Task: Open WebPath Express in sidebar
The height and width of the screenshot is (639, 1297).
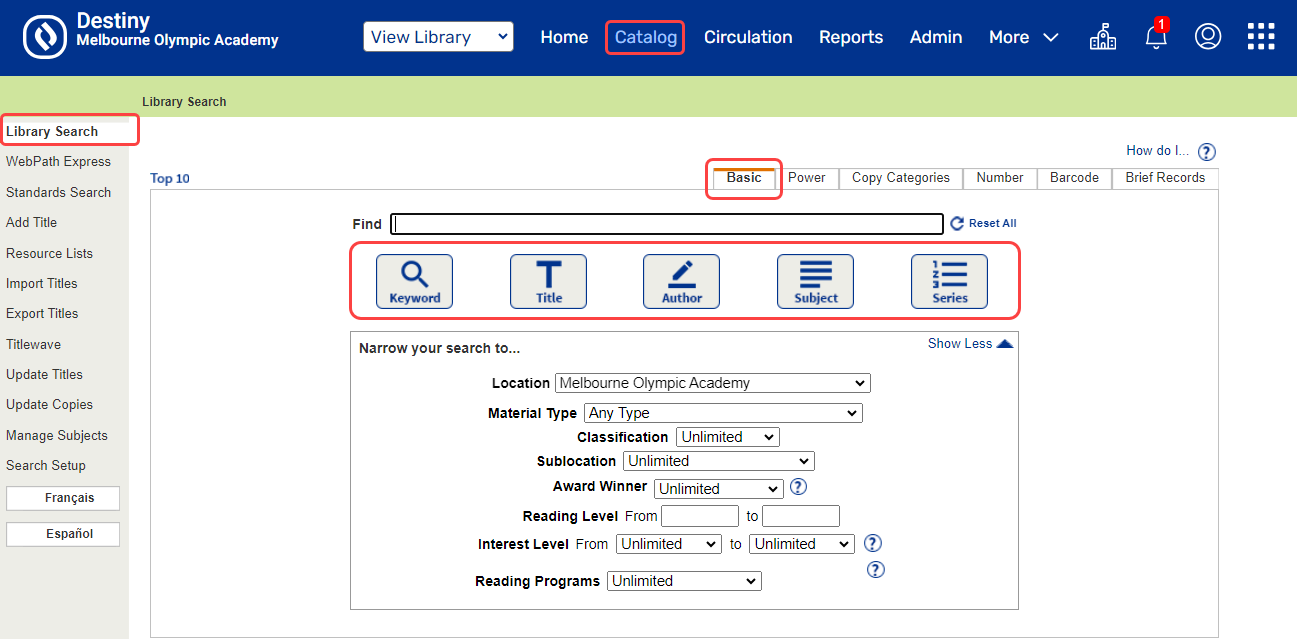Action: 58,161
